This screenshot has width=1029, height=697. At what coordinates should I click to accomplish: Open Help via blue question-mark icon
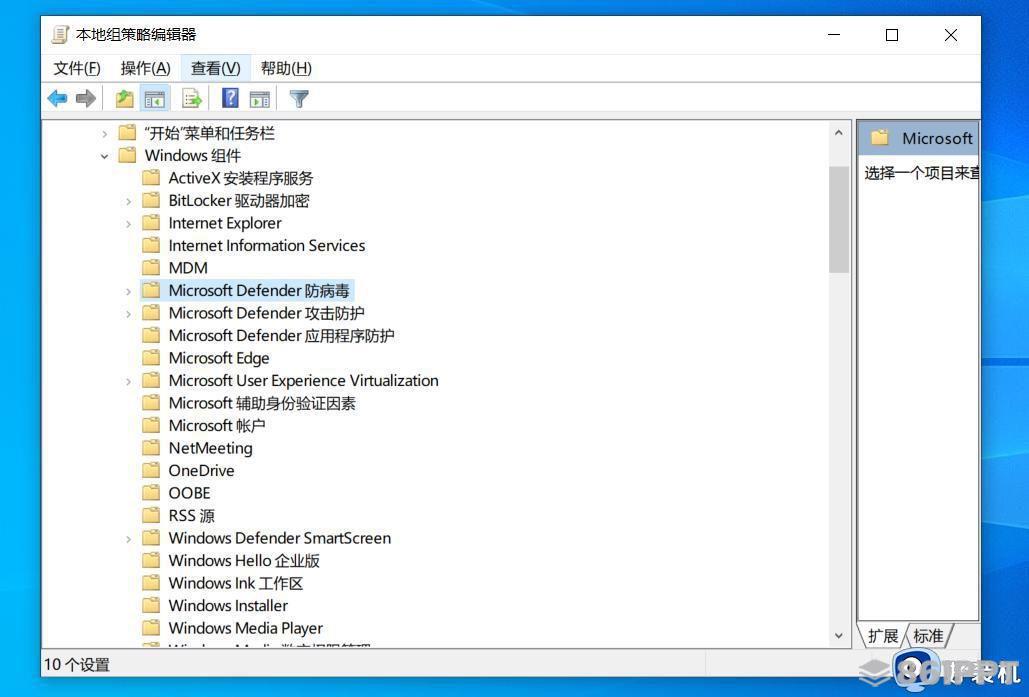click(230, 98)
